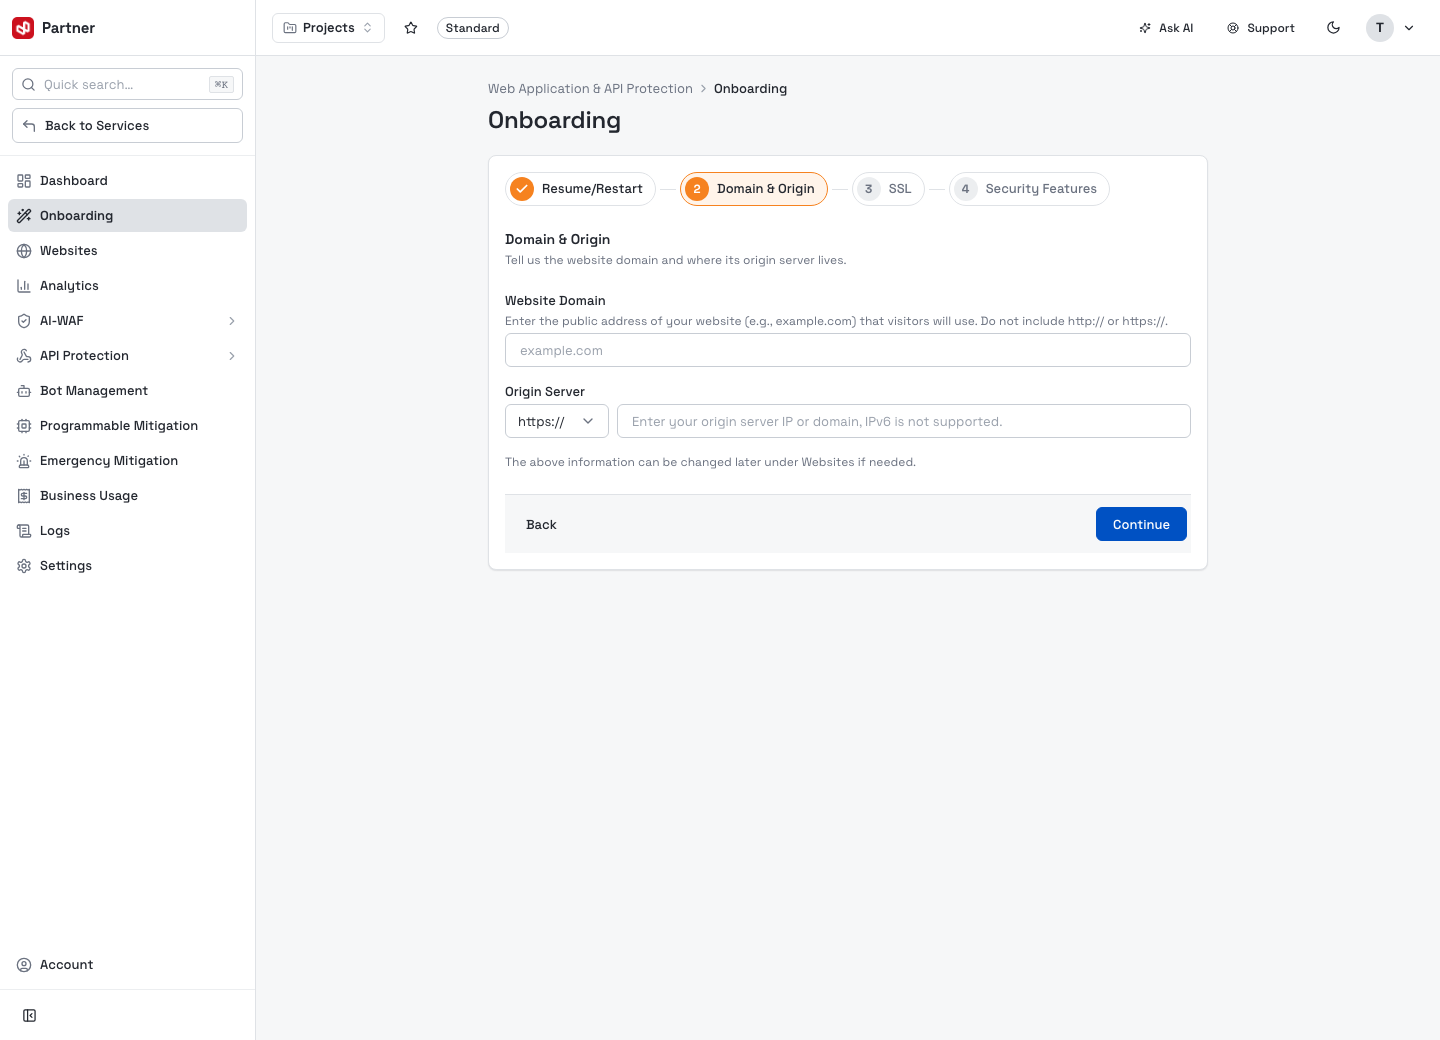1440x1040 pixels.
Task: Expand the AI-WAF submenu chevron
Action: (x=232, y=321)
